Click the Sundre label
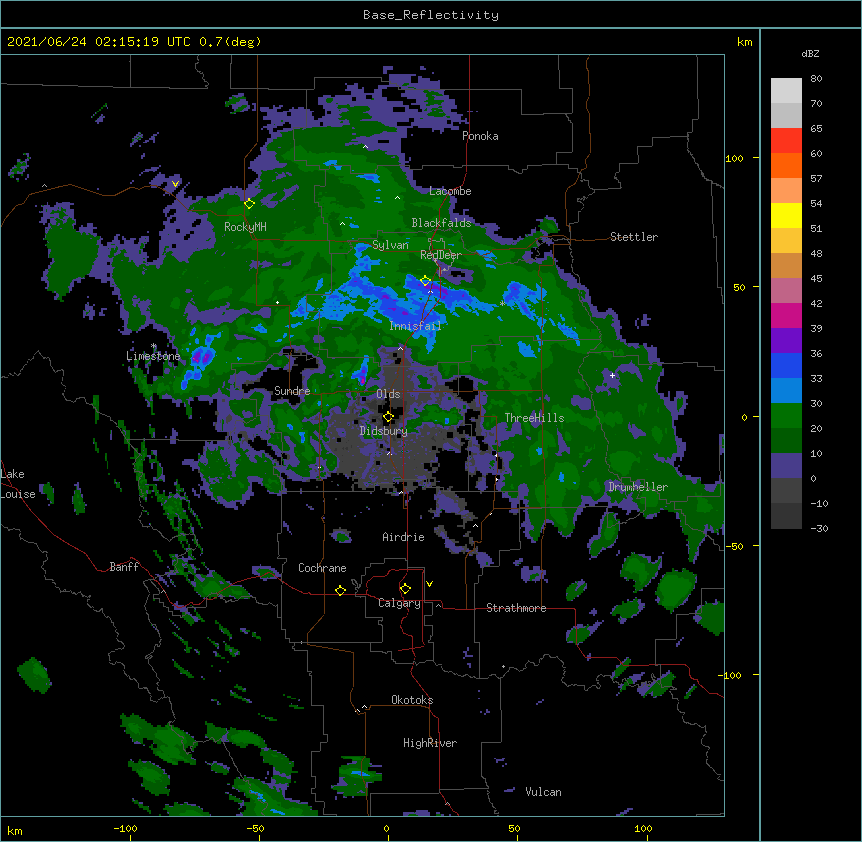Screen dimensions: 862x842 pyautogui.click(x=292, y=391)
